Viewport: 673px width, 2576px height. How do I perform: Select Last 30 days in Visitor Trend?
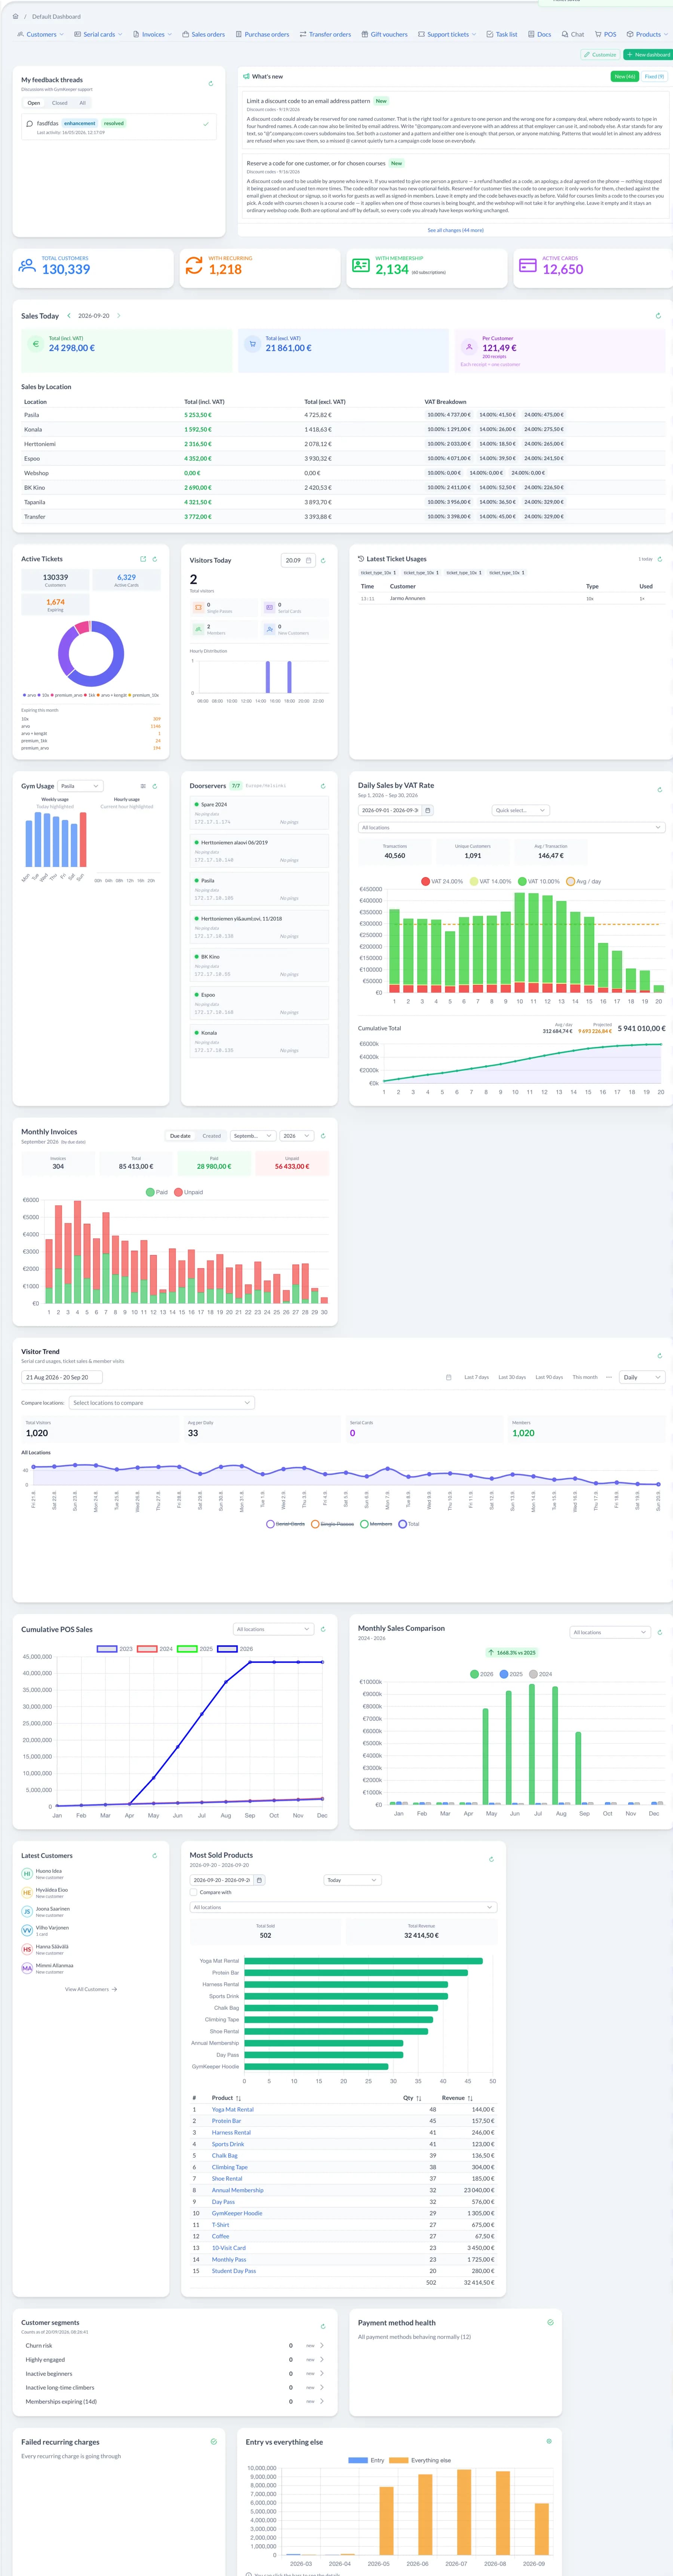tap(512, 1377)
